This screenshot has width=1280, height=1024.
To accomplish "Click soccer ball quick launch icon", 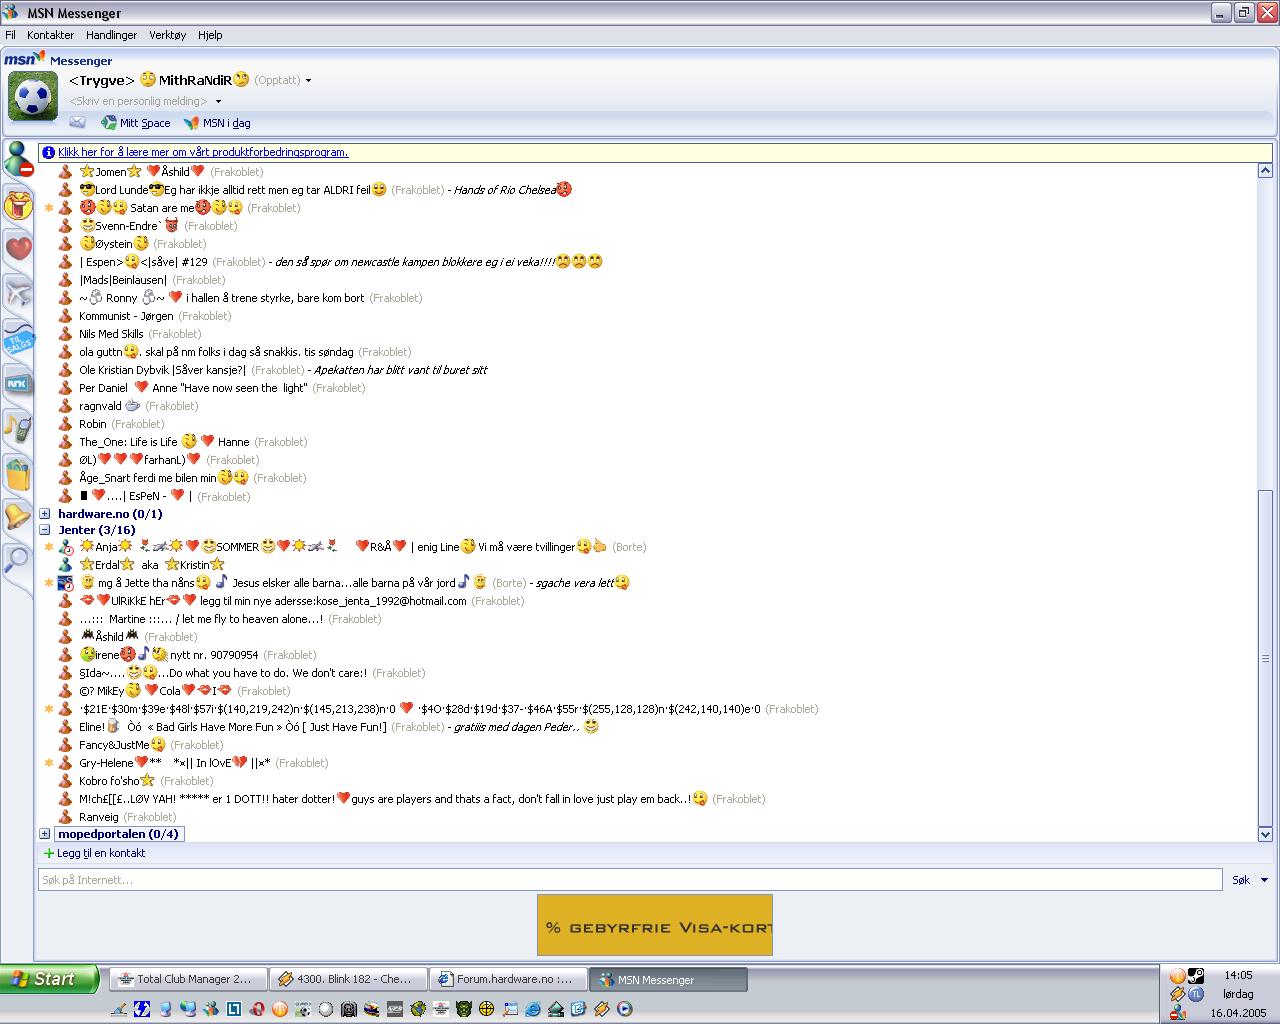I will click(302, 1009).
